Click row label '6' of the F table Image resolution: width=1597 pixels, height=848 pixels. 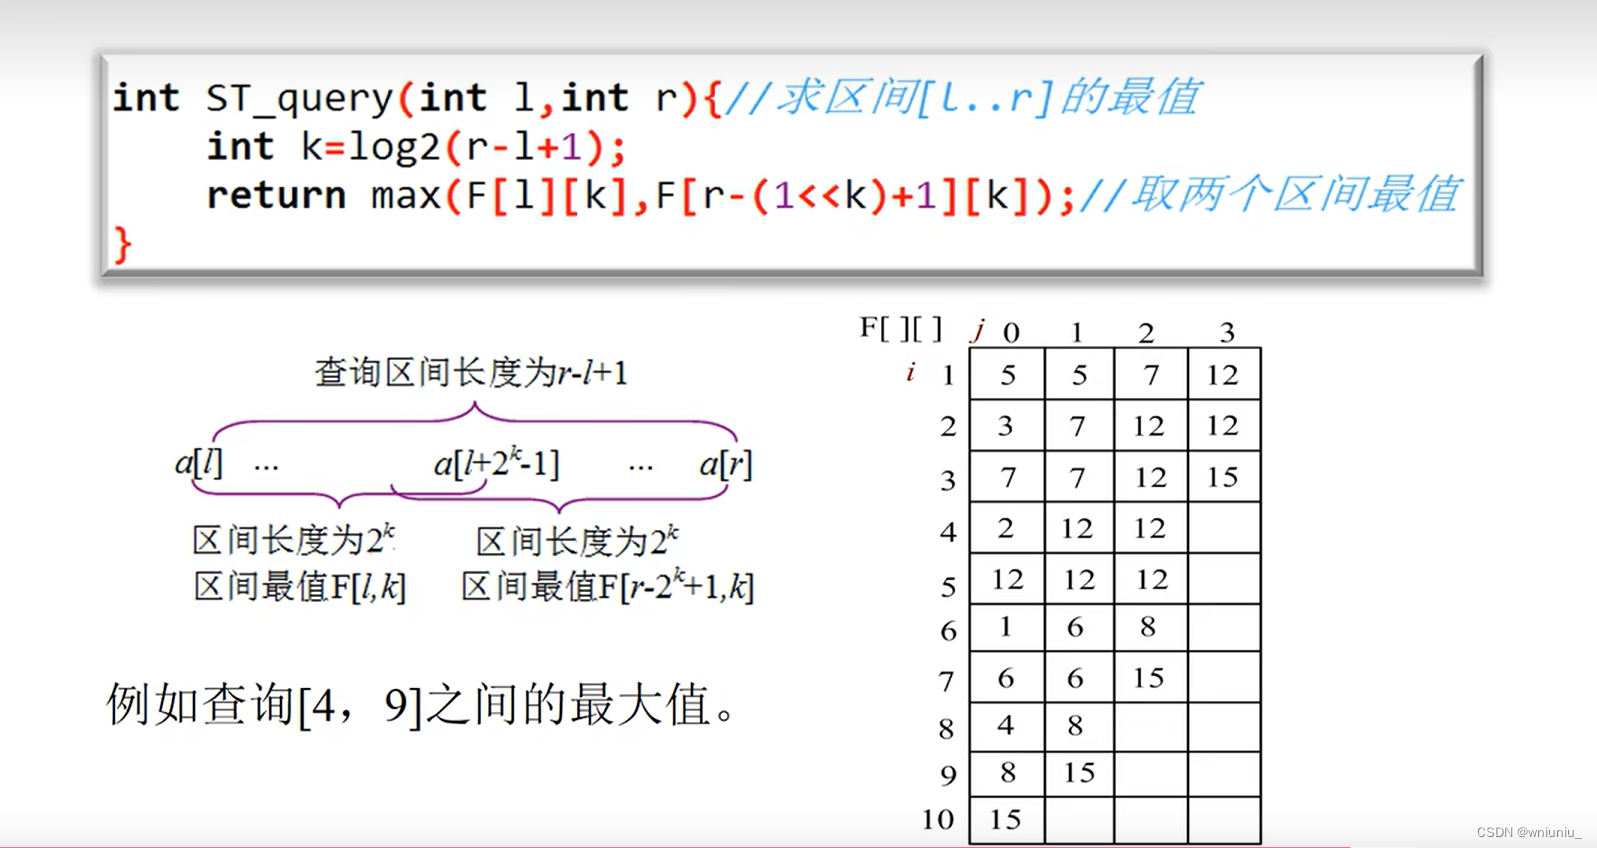point(948,632)
